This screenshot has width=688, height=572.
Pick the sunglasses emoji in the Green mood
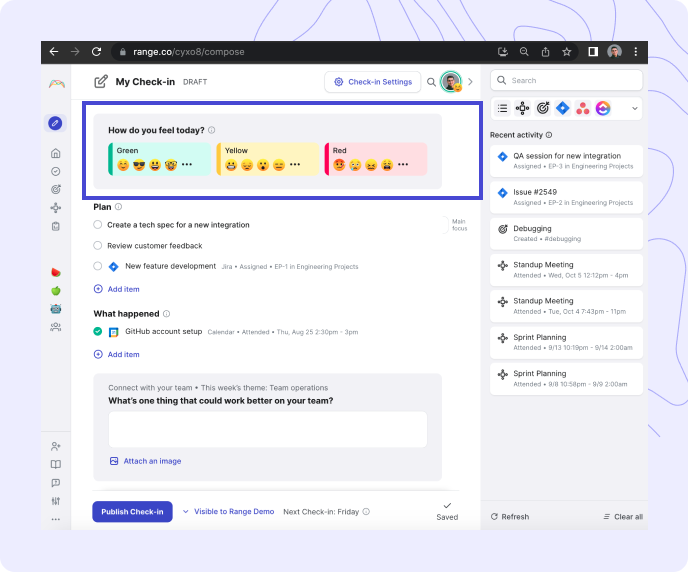click(x=139, y=165)
